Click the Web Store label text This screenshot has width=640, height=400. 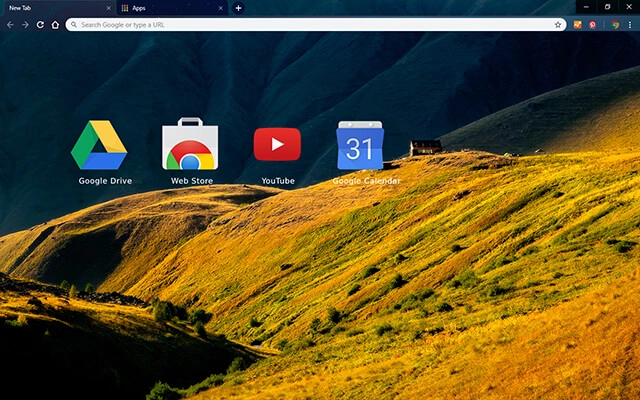192,181
